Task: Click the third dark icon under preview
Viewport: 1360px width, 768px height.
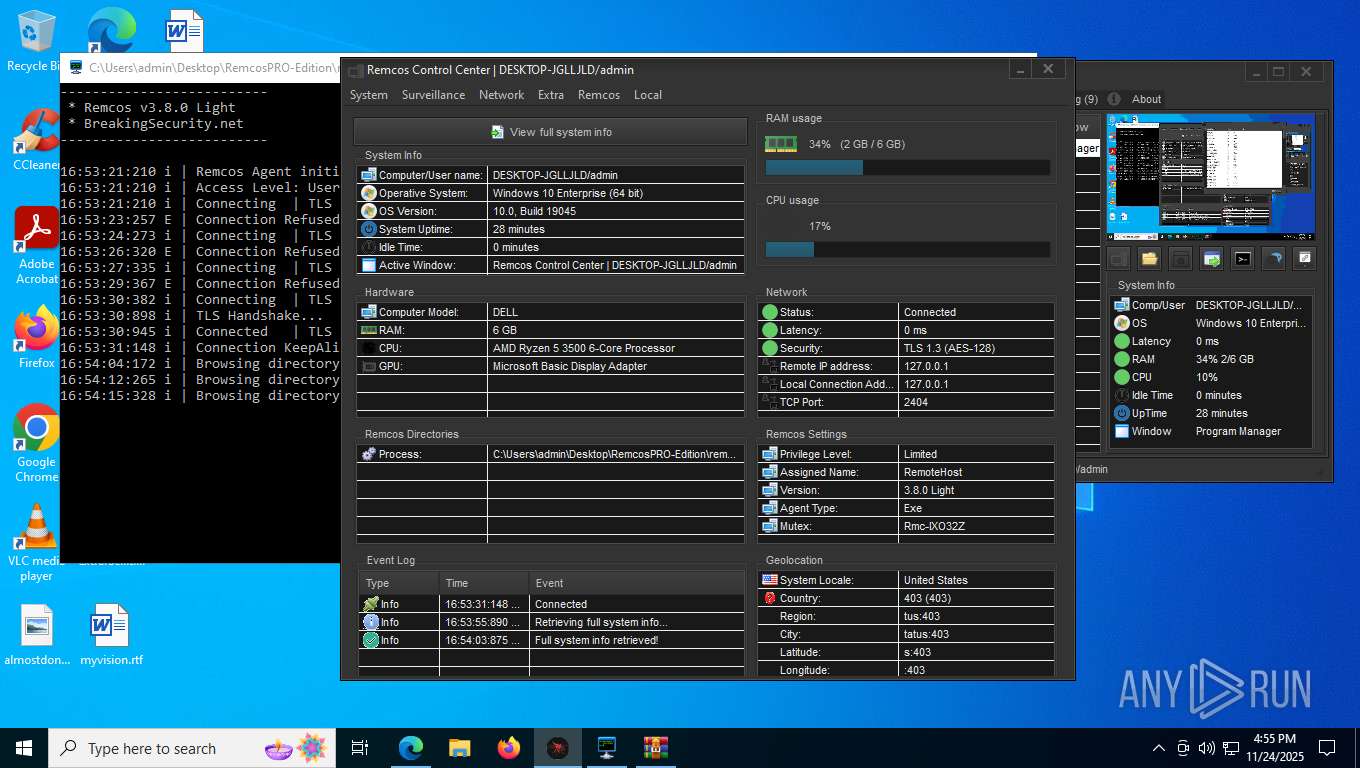Action: pyautogui.click(x=1180, y=259)
